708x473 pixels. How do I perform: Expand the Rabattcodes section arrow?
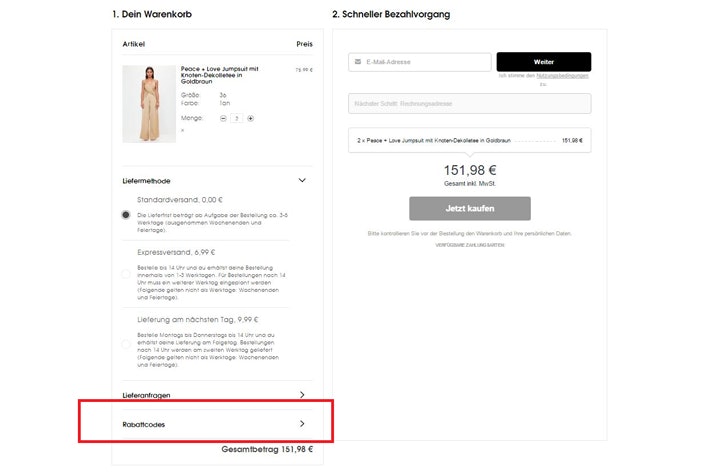(302, 424)
